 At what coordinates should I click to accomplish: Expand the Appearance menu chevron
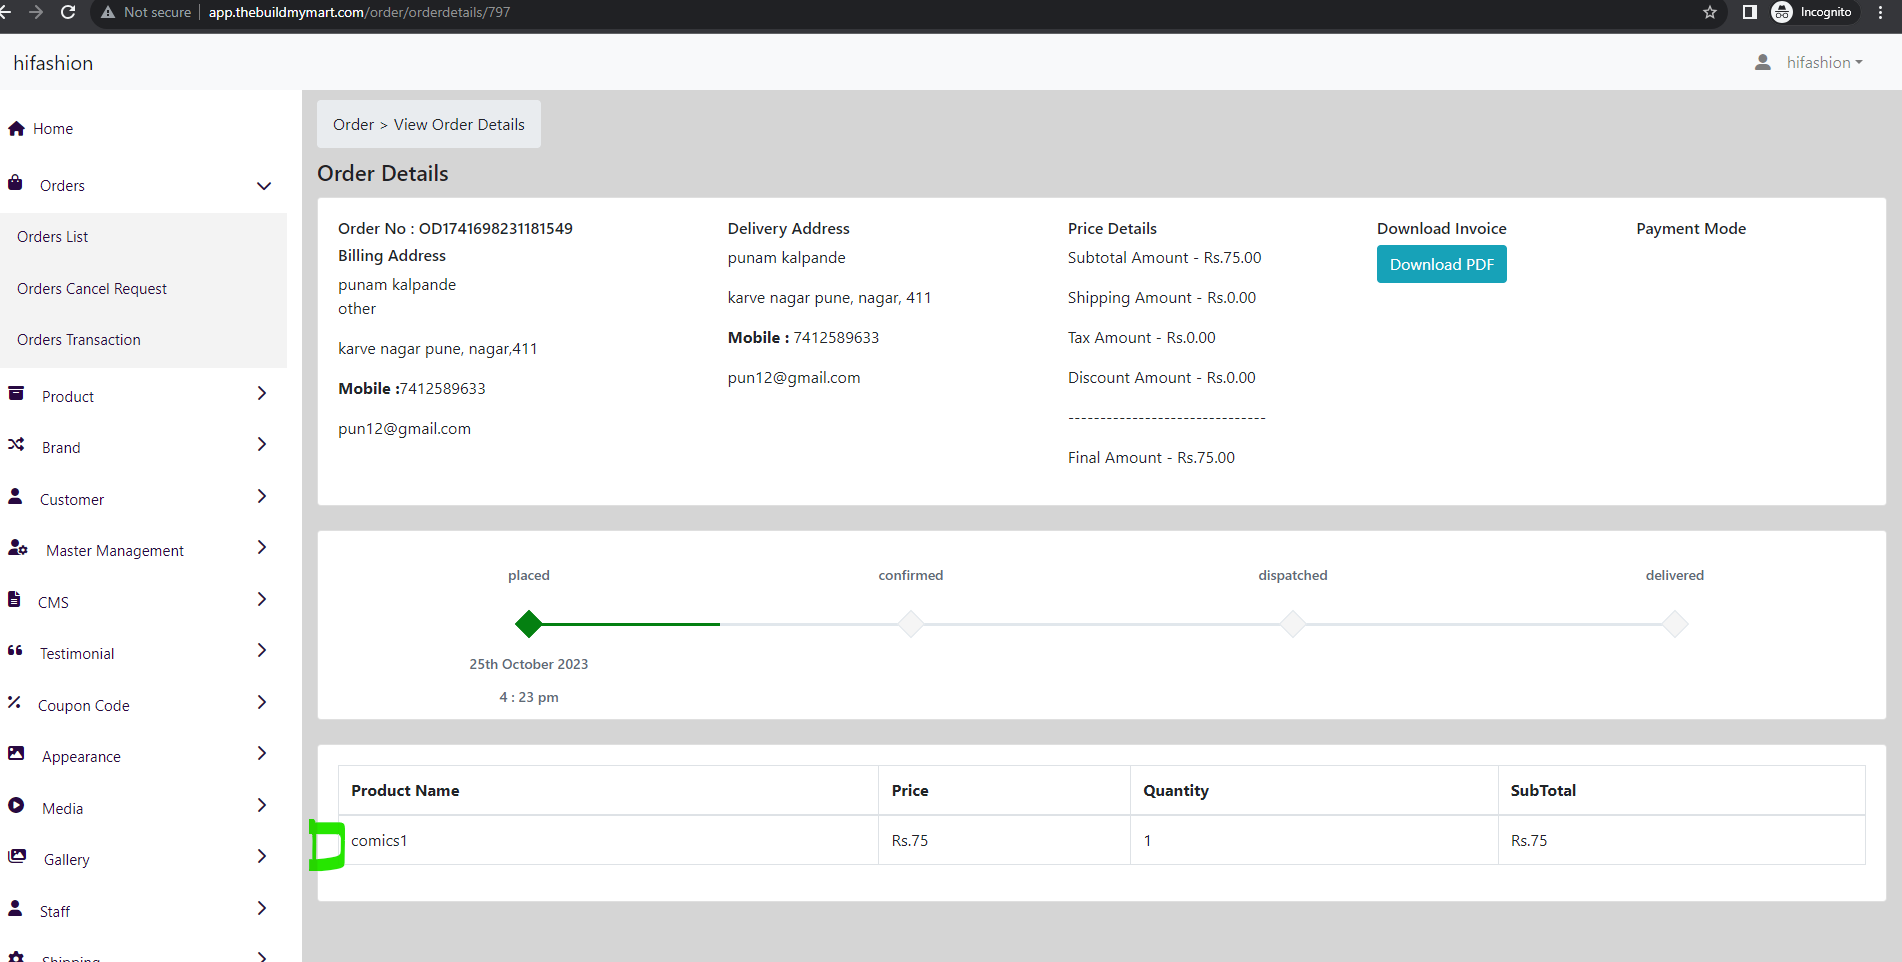coord(262,753)
